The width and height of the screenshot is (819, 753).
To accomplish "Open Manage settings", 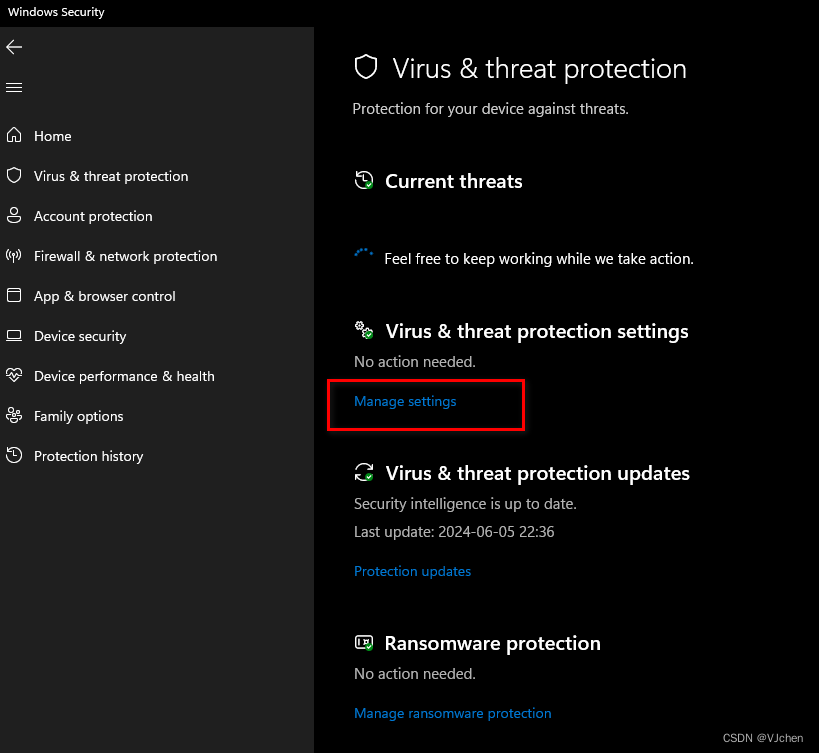I will [405, 401].
